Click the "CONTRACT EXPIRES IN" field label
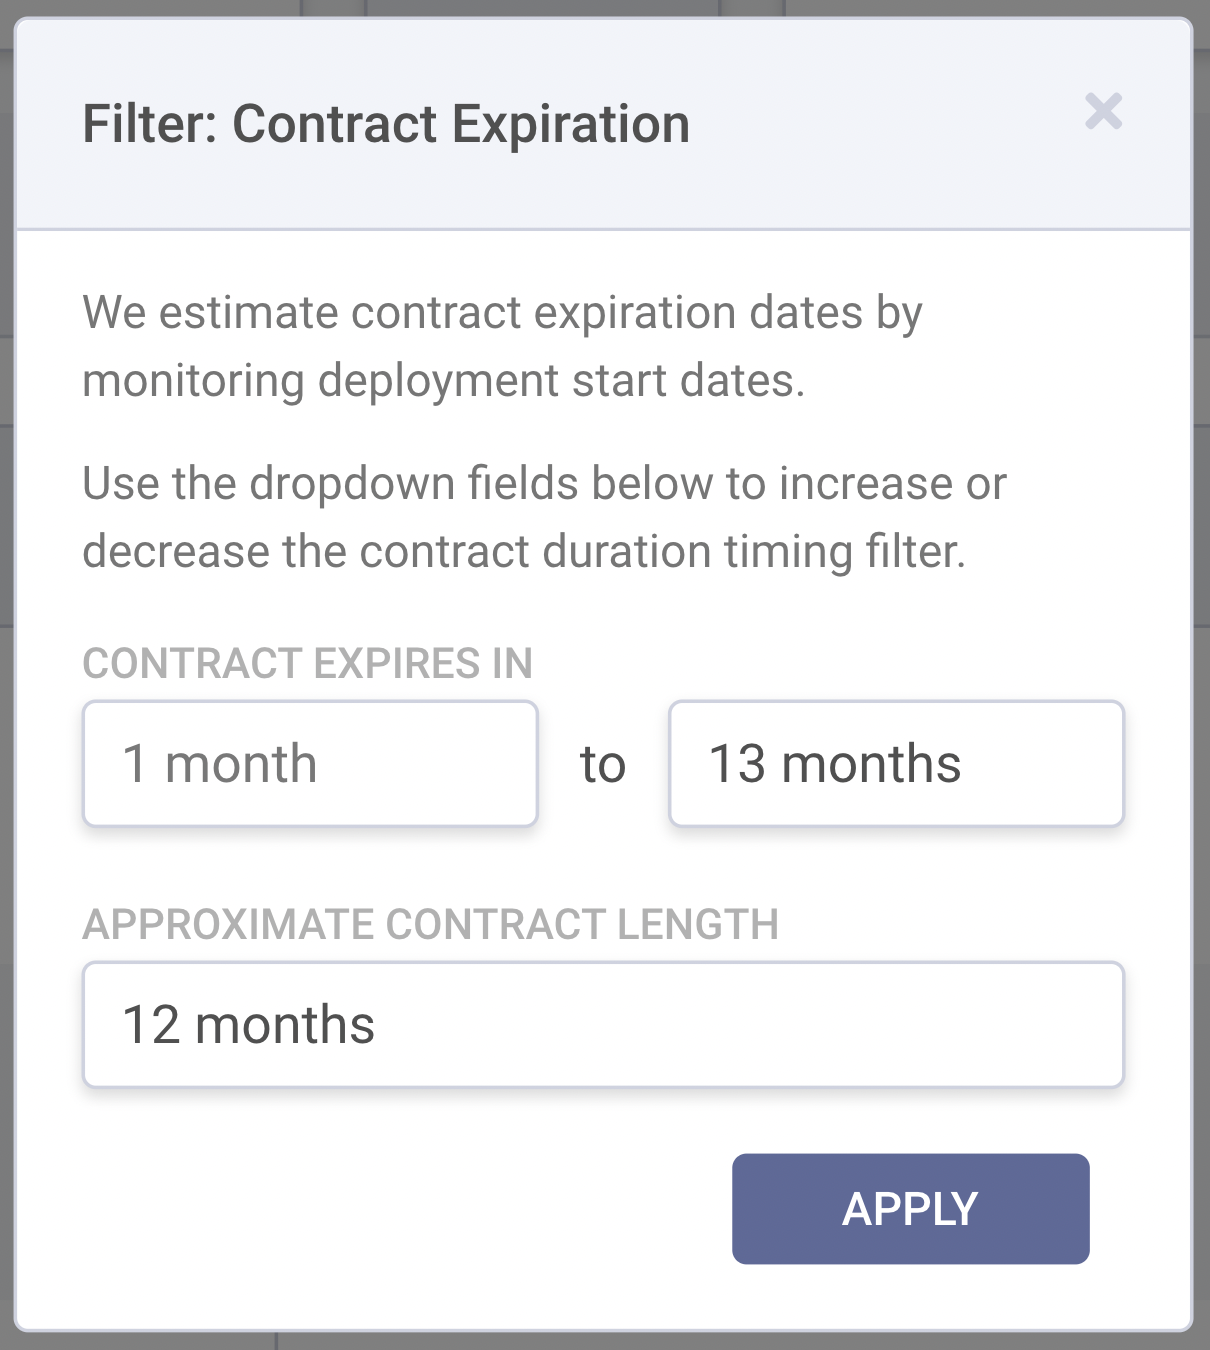The width and height of the screenshot is (1210, 1350). coord(307,664)
